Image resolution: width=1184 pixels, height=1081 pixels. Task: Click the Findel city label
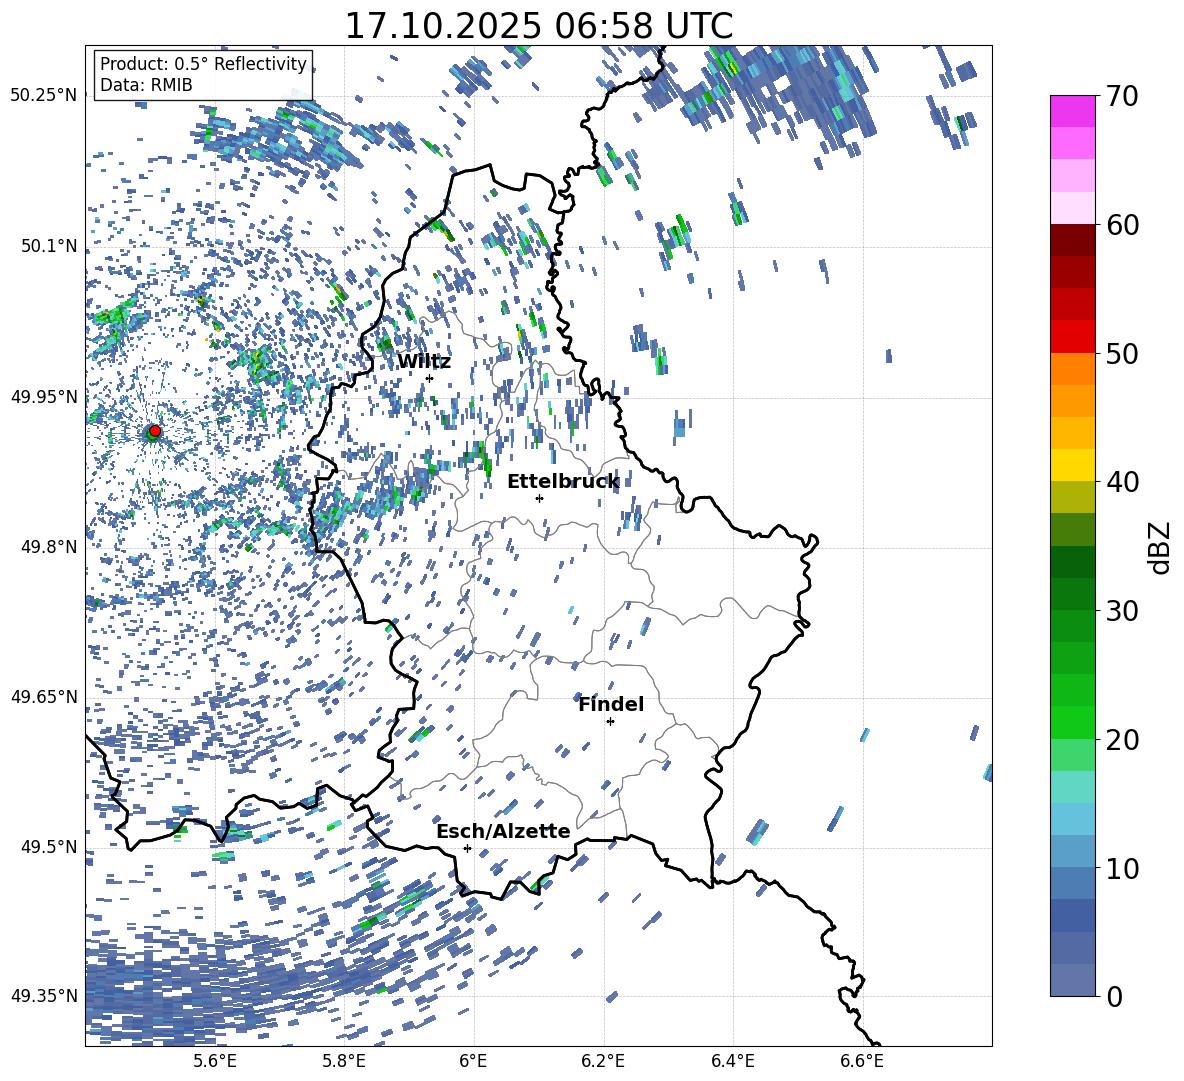[611, 704]
